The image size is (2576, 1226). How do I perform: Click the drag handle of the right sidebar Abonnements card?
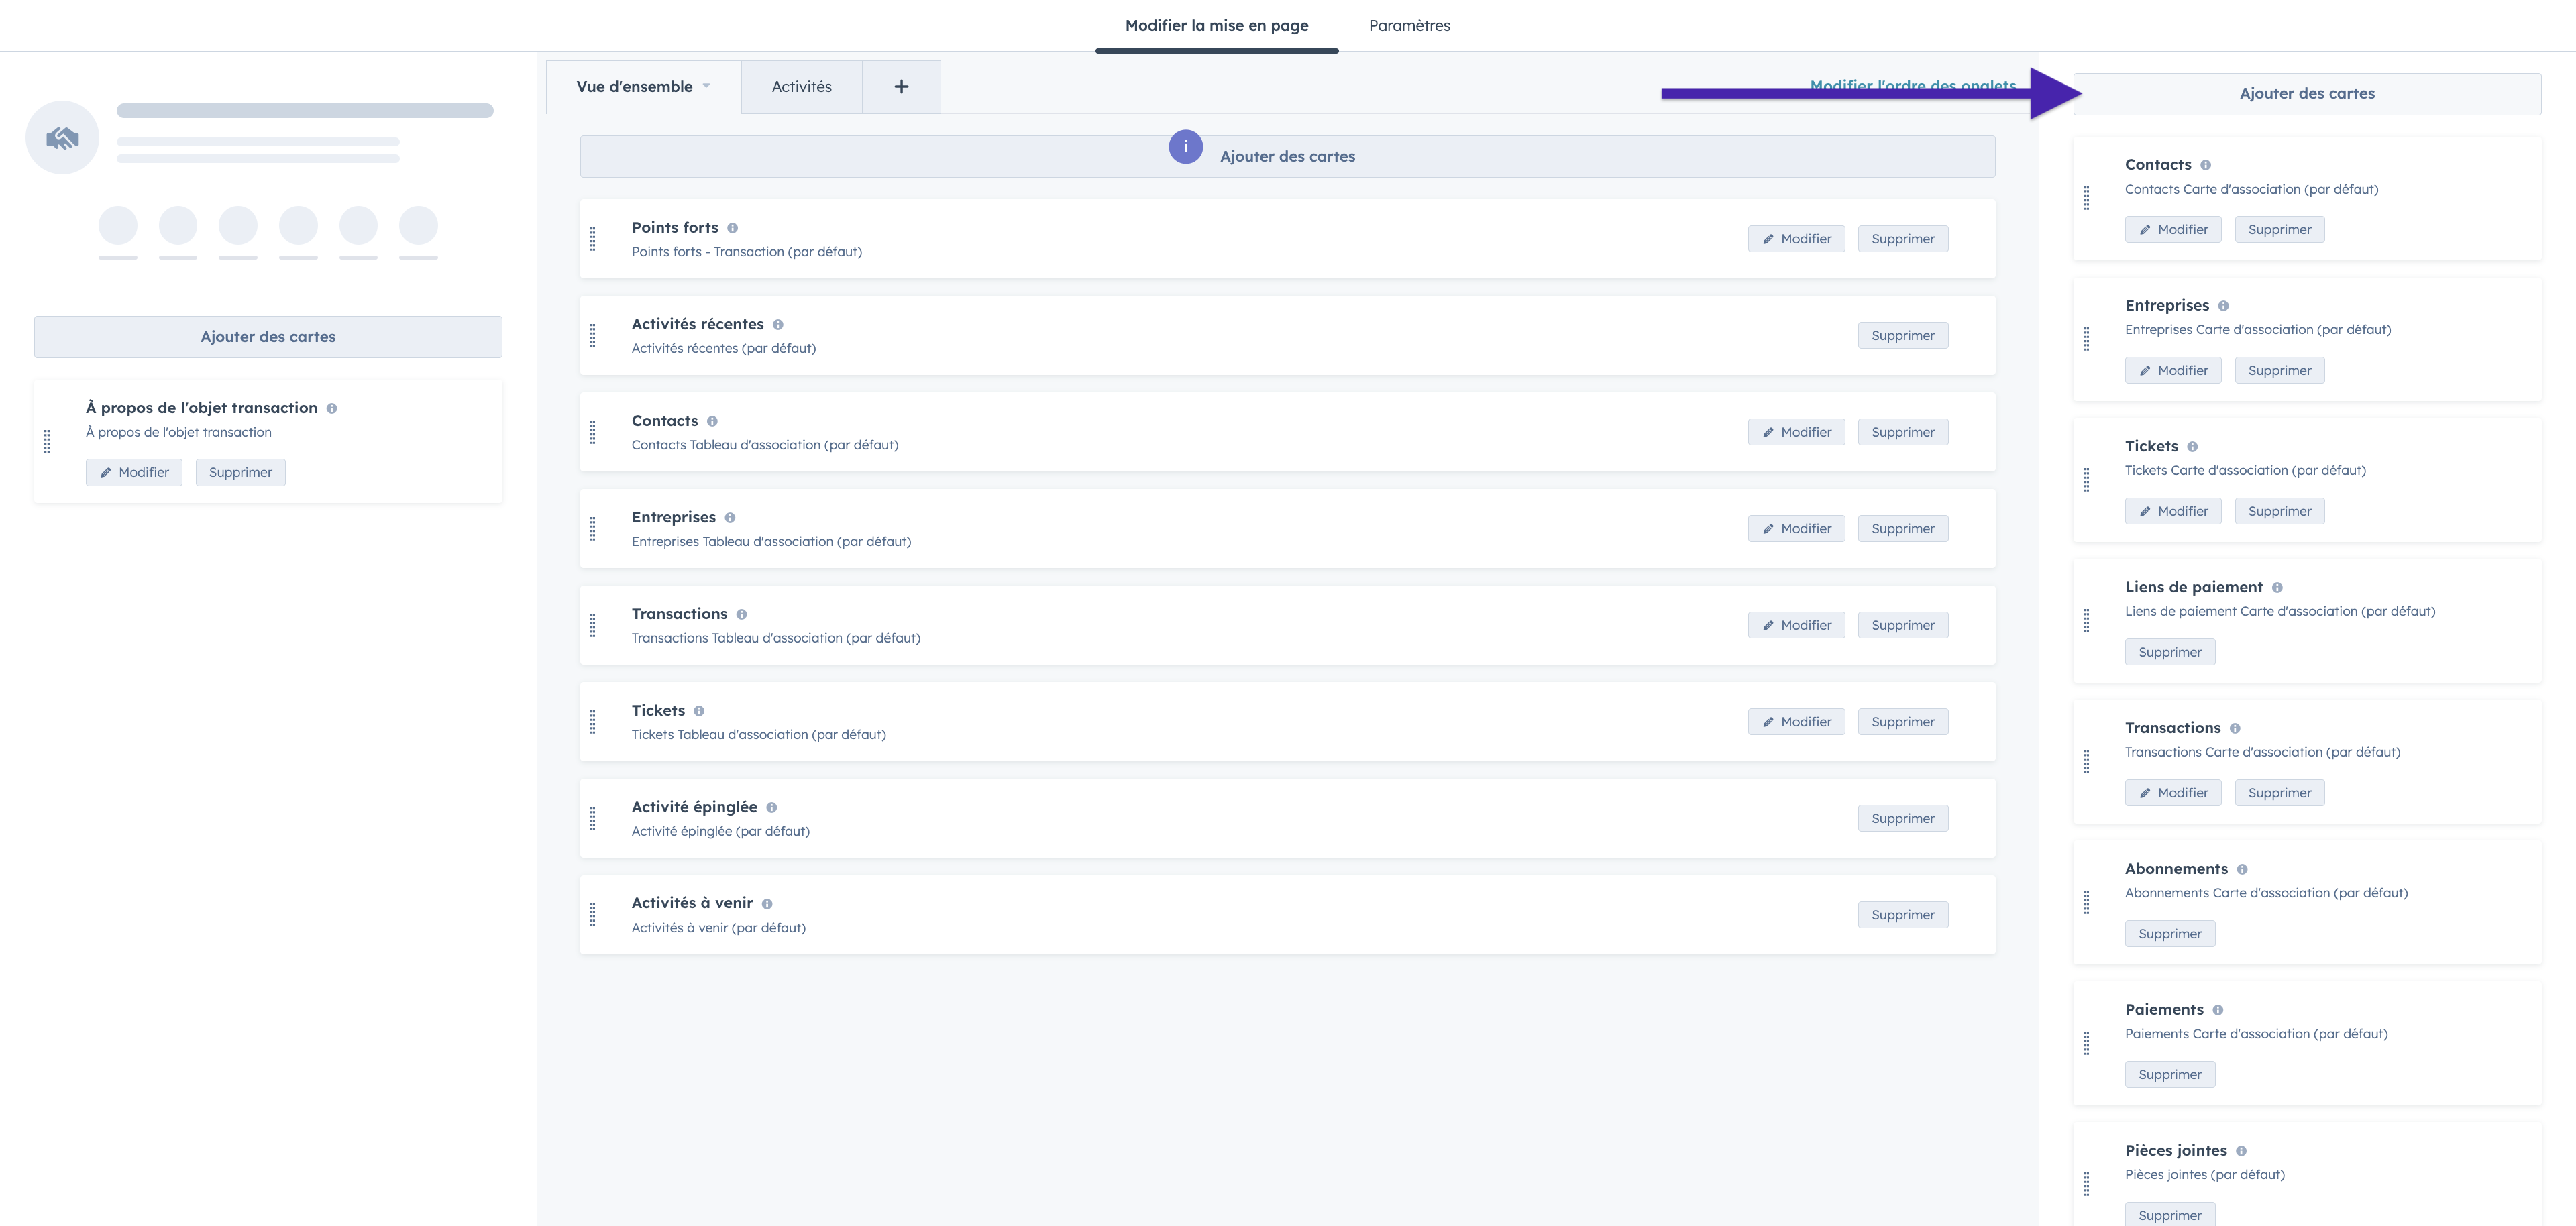(2086, 902)
